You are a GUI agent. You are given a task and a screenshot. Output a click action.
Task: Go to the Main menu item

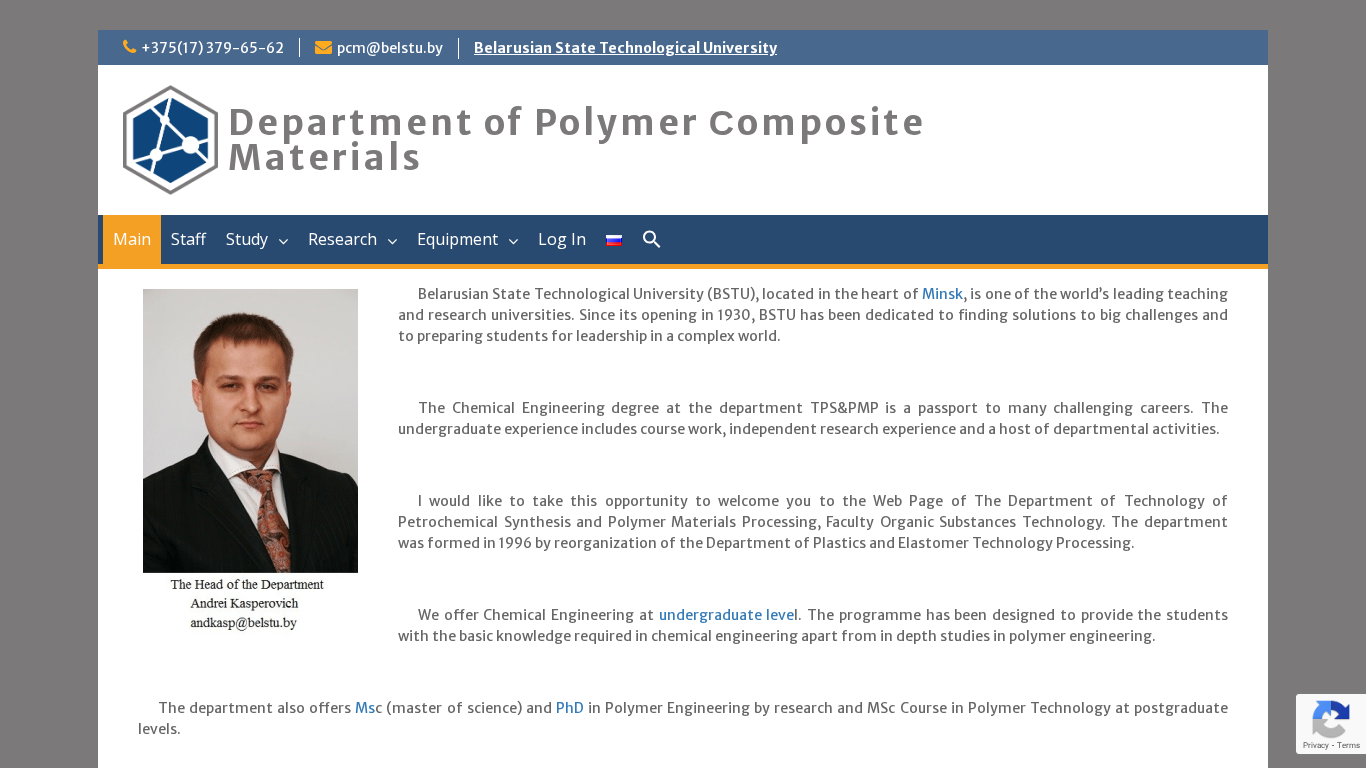tap(132, 240)
